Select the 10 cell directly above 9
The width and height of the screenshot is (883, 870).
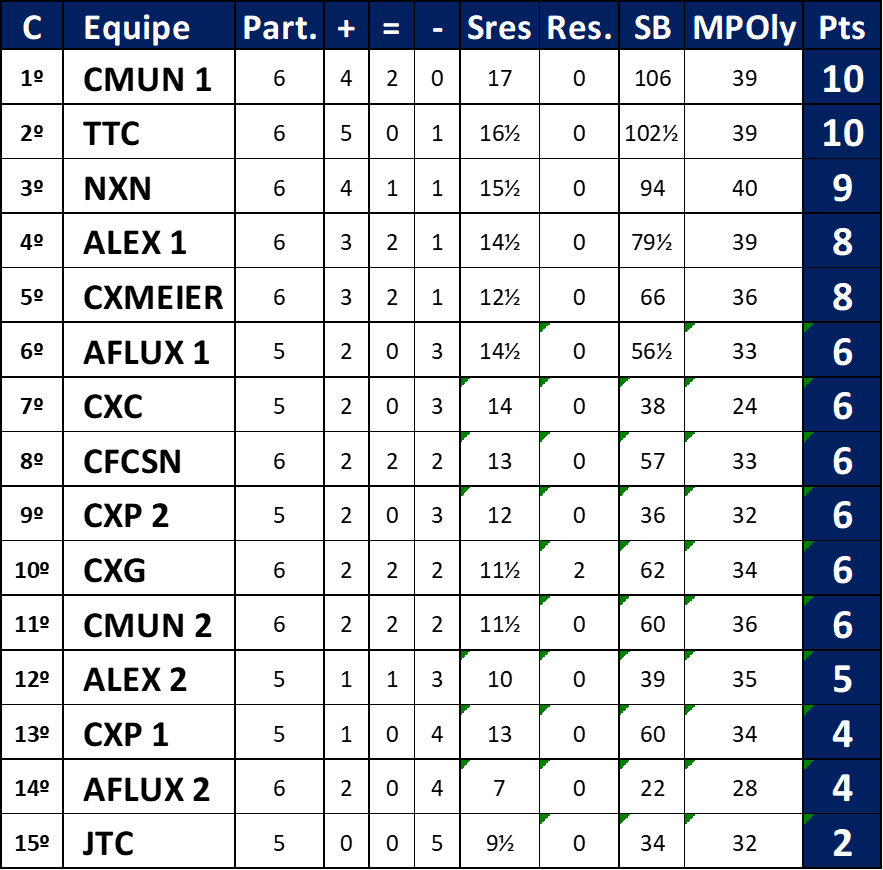coord(842,132)
